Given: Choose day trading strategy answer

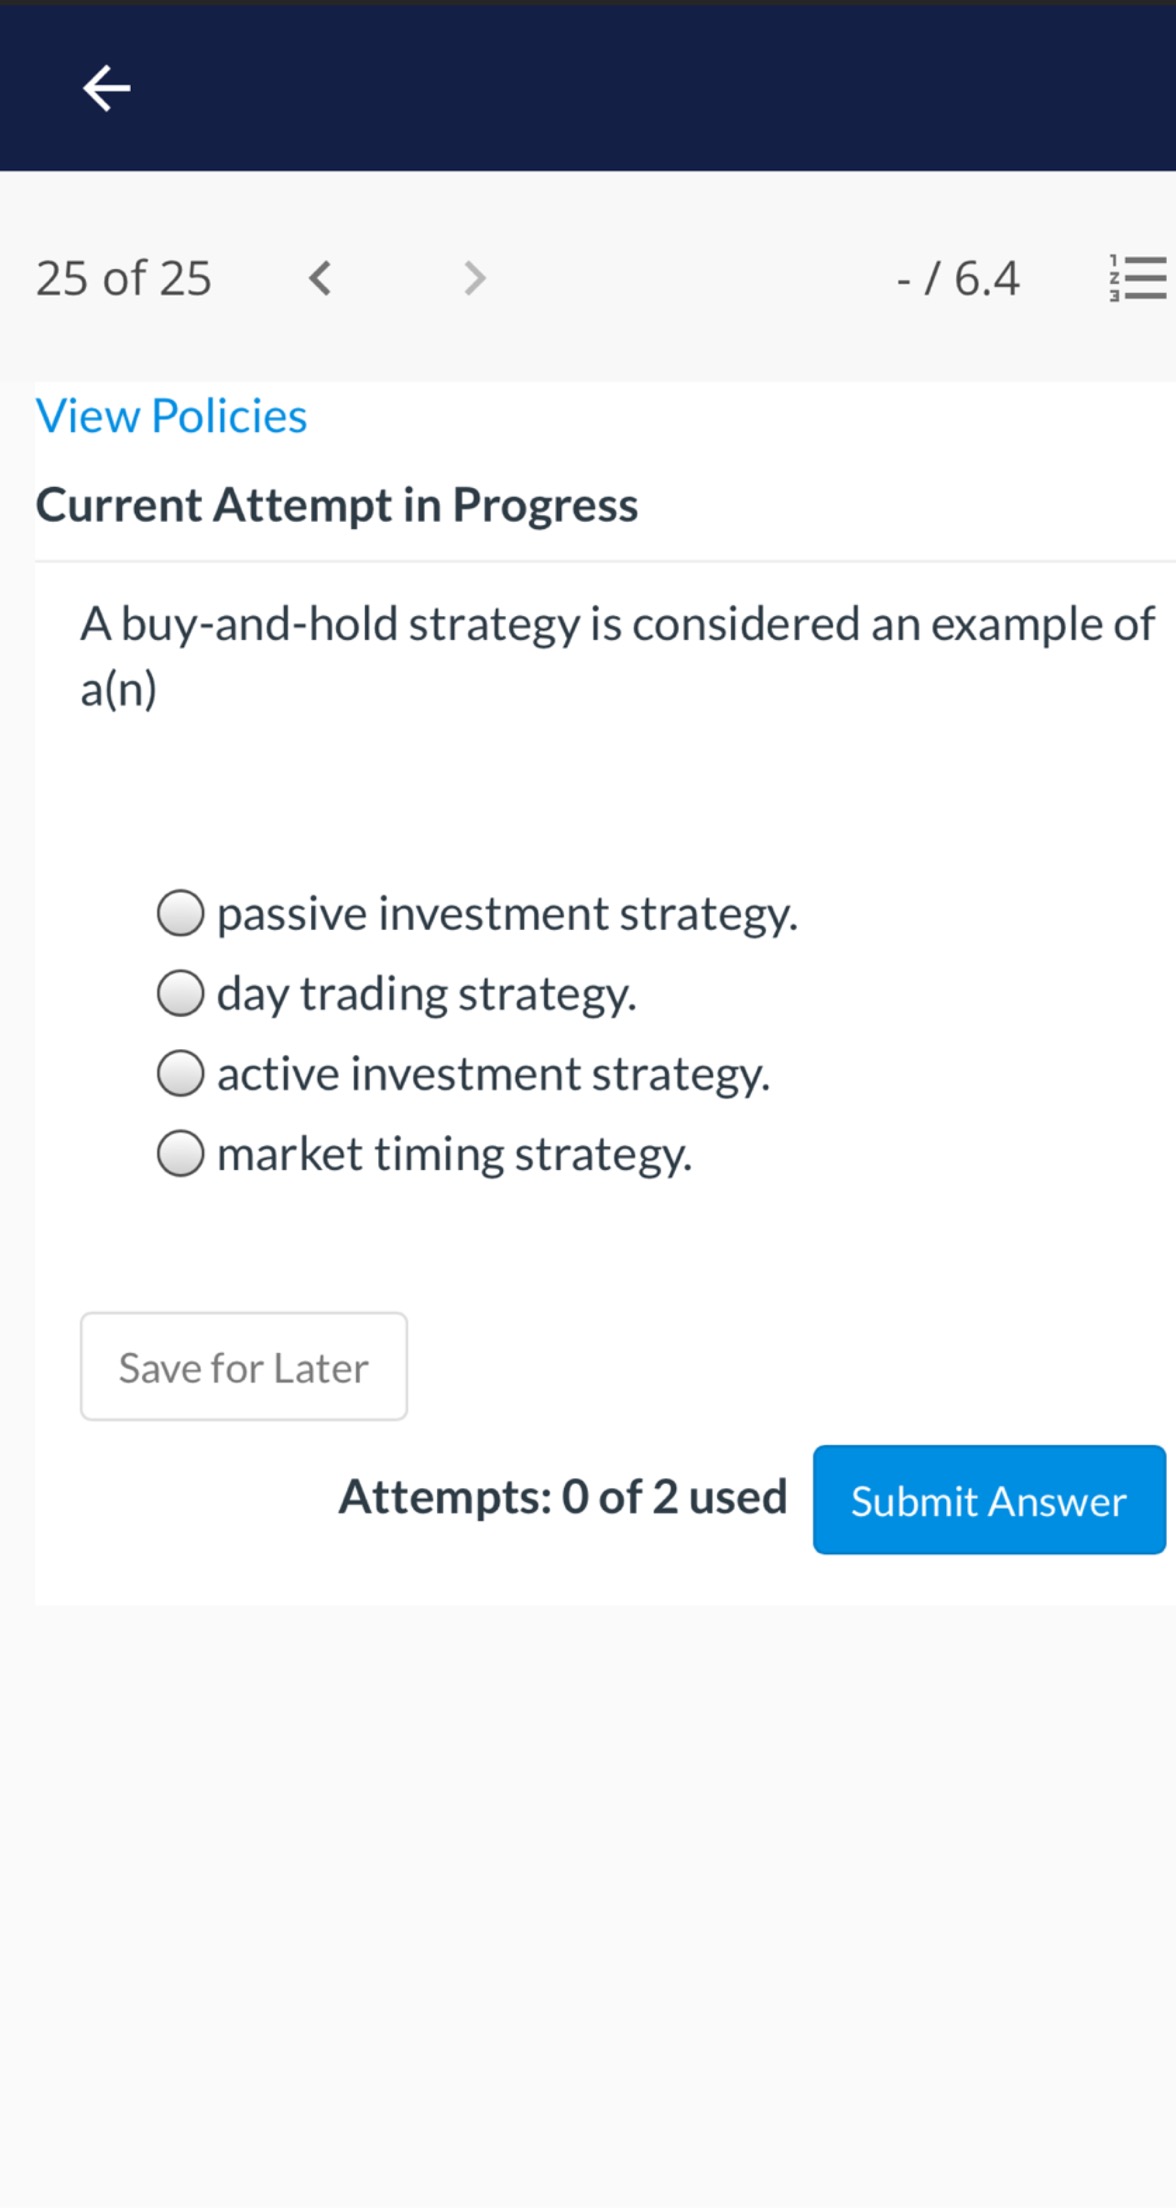Looking at the screenshot, I should tap(181, 993).
